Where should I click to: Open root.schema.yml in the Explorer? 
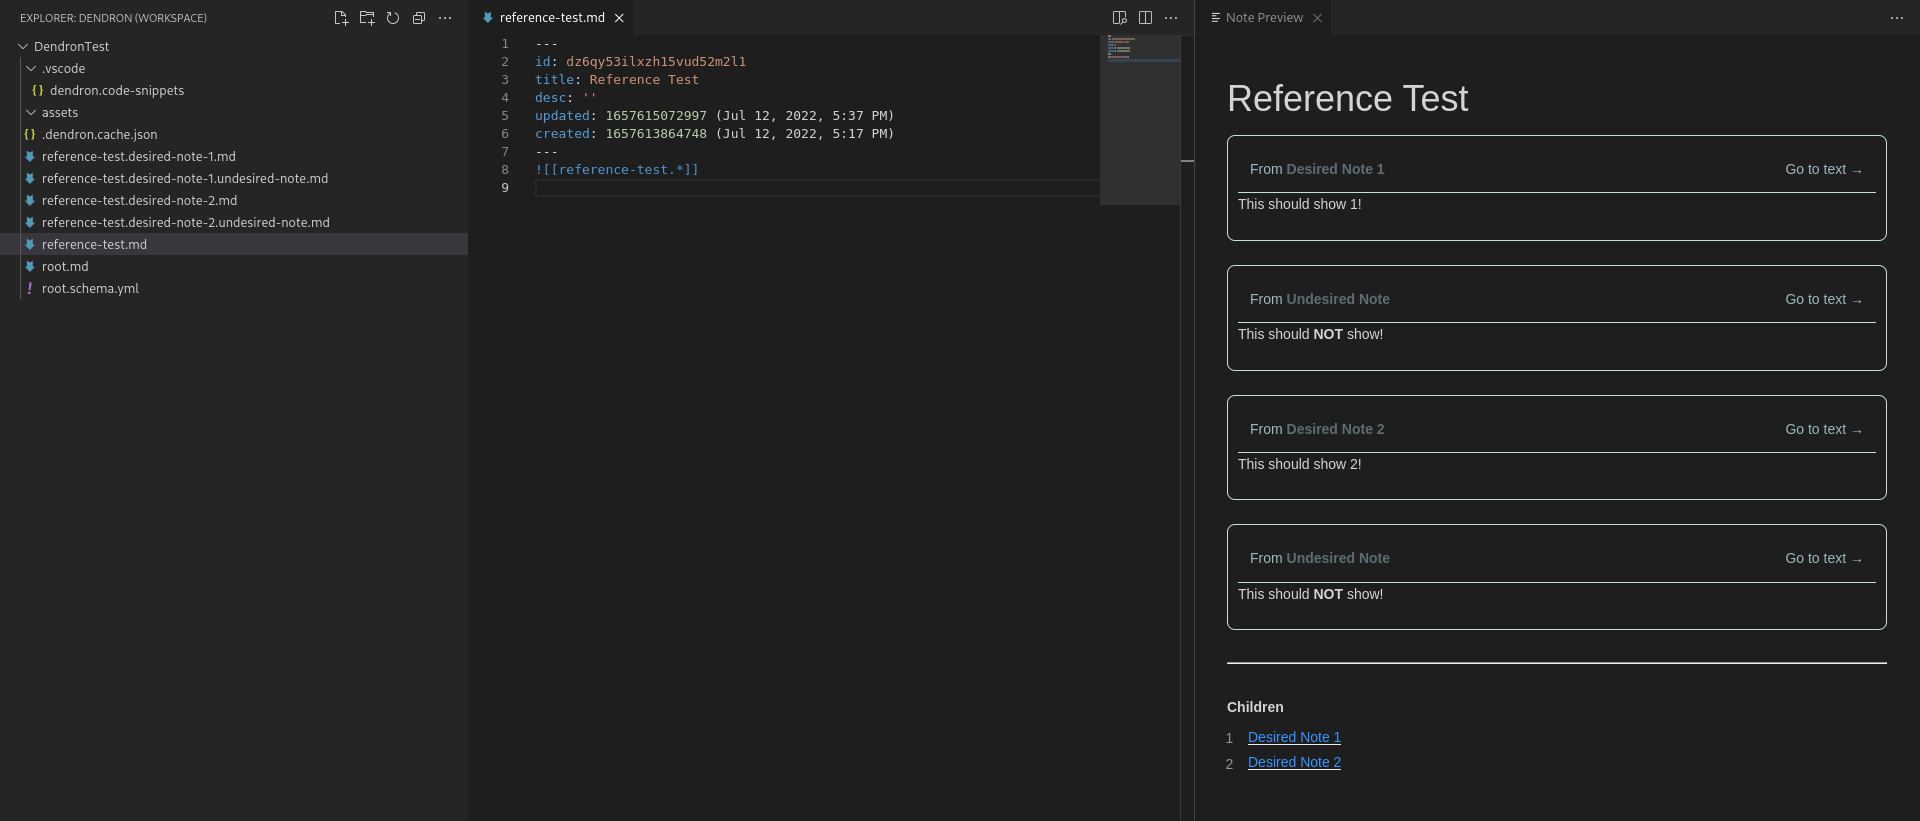90,289
